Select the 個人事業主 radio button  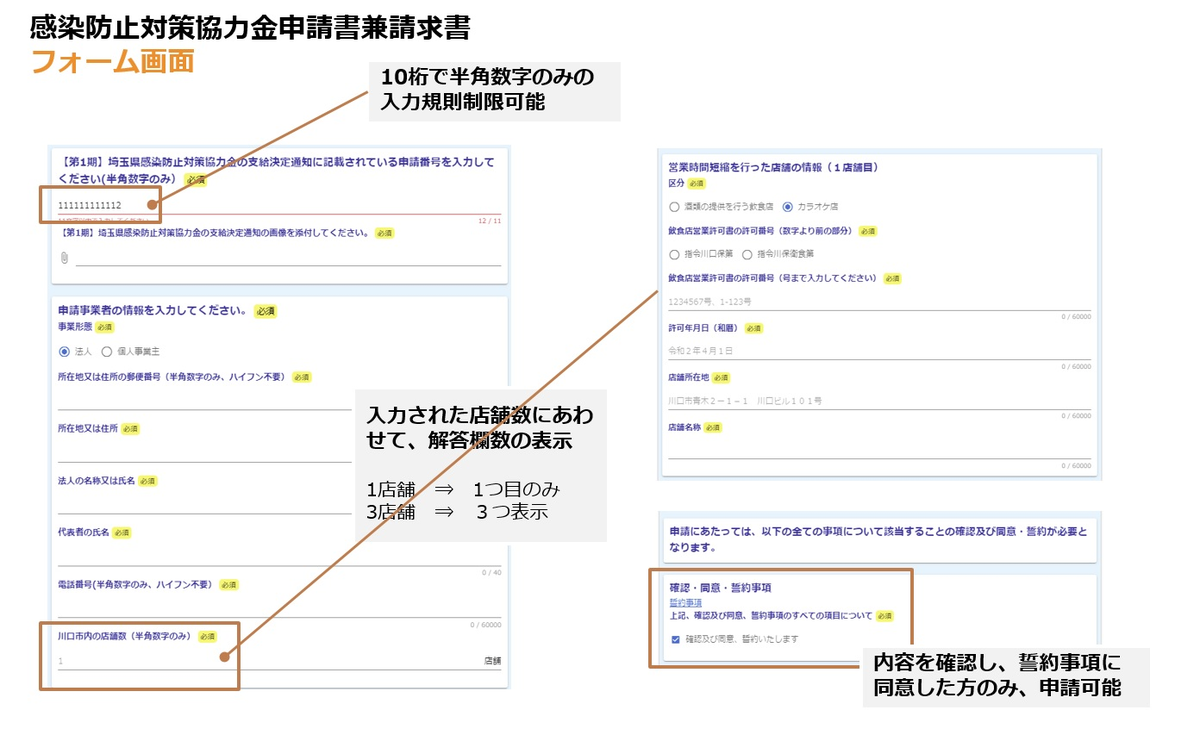105,350
